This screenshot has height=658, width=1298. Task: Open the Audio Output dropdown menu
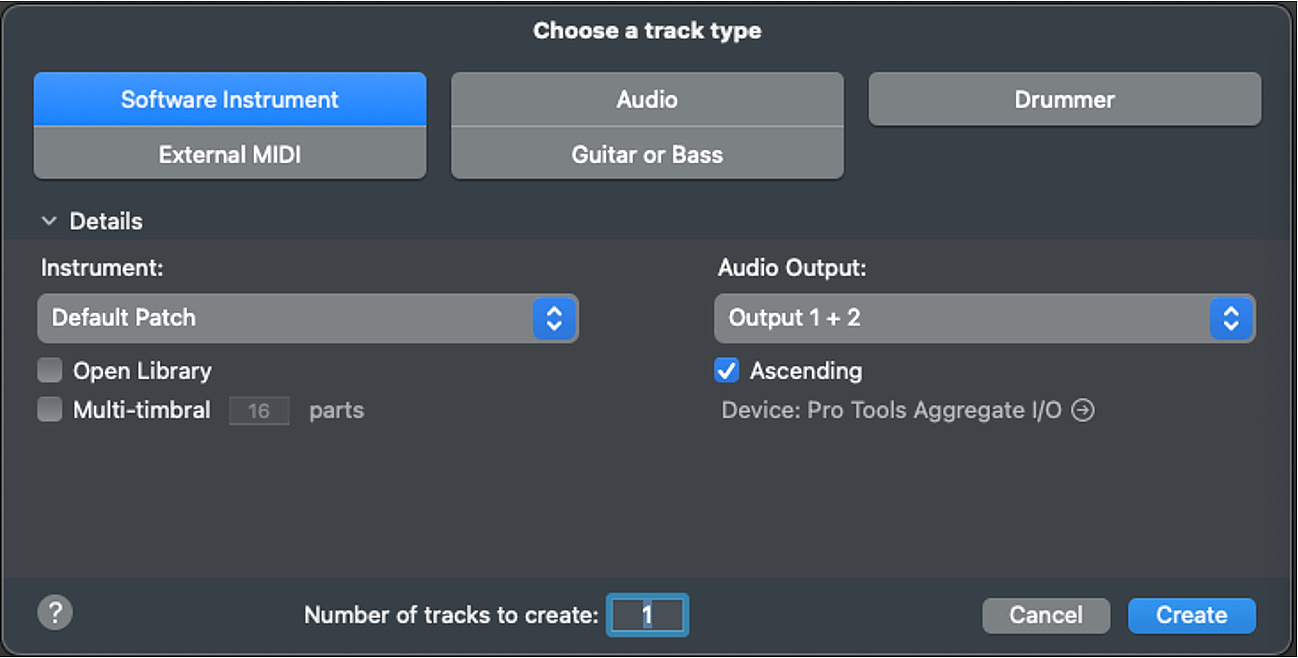tap(985, 318)
